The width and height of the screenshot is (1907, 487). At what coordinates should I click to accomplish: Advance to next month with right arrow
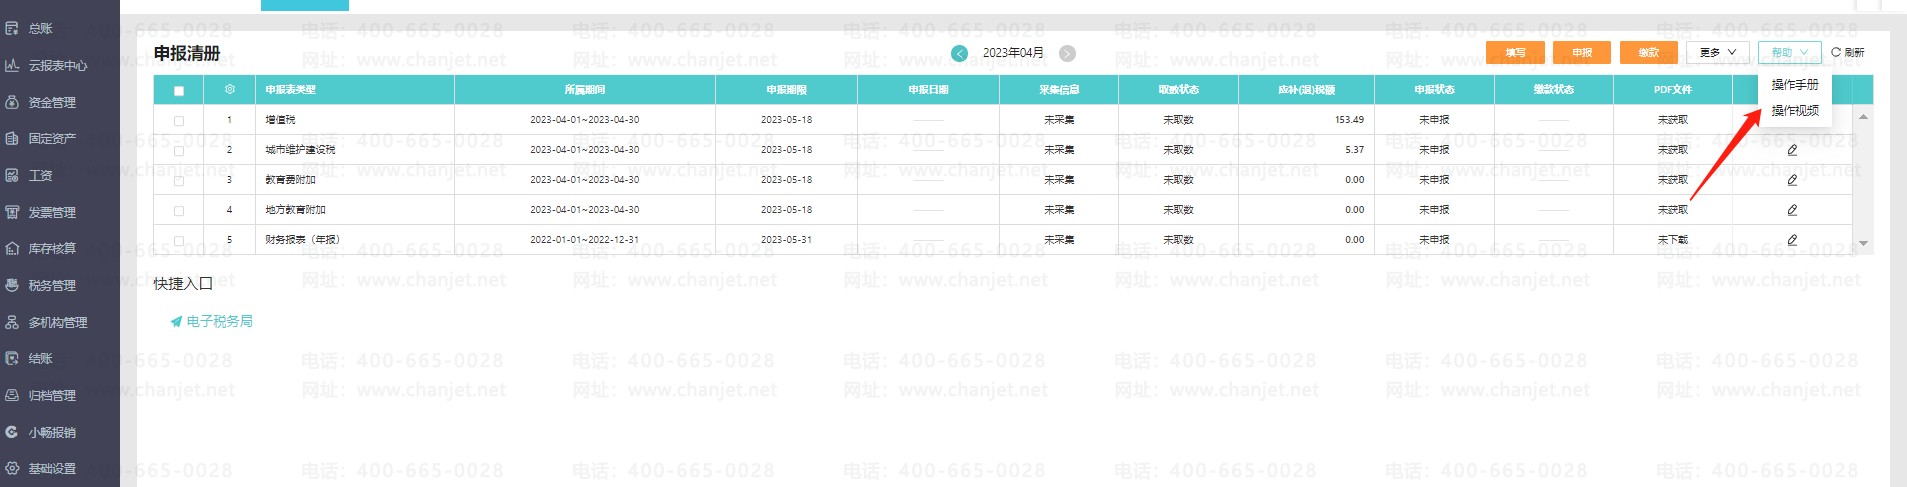tap(1067, 53)
